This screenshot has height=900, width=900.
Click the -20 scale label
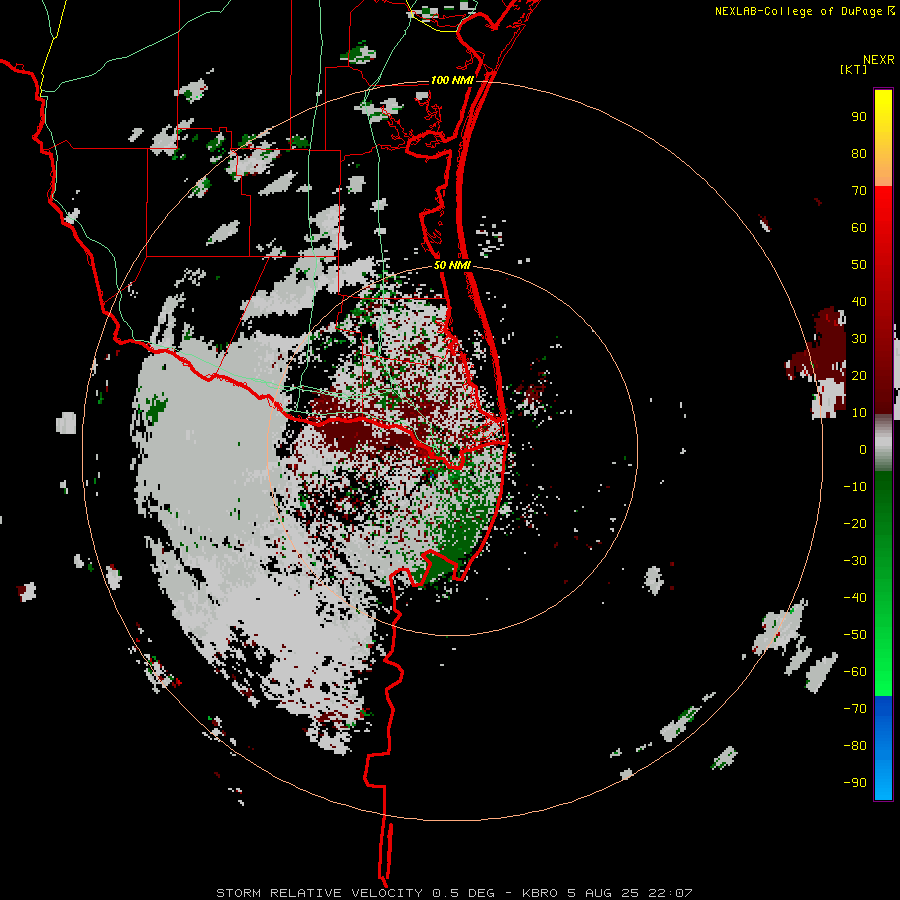click(x=855, y=524)
